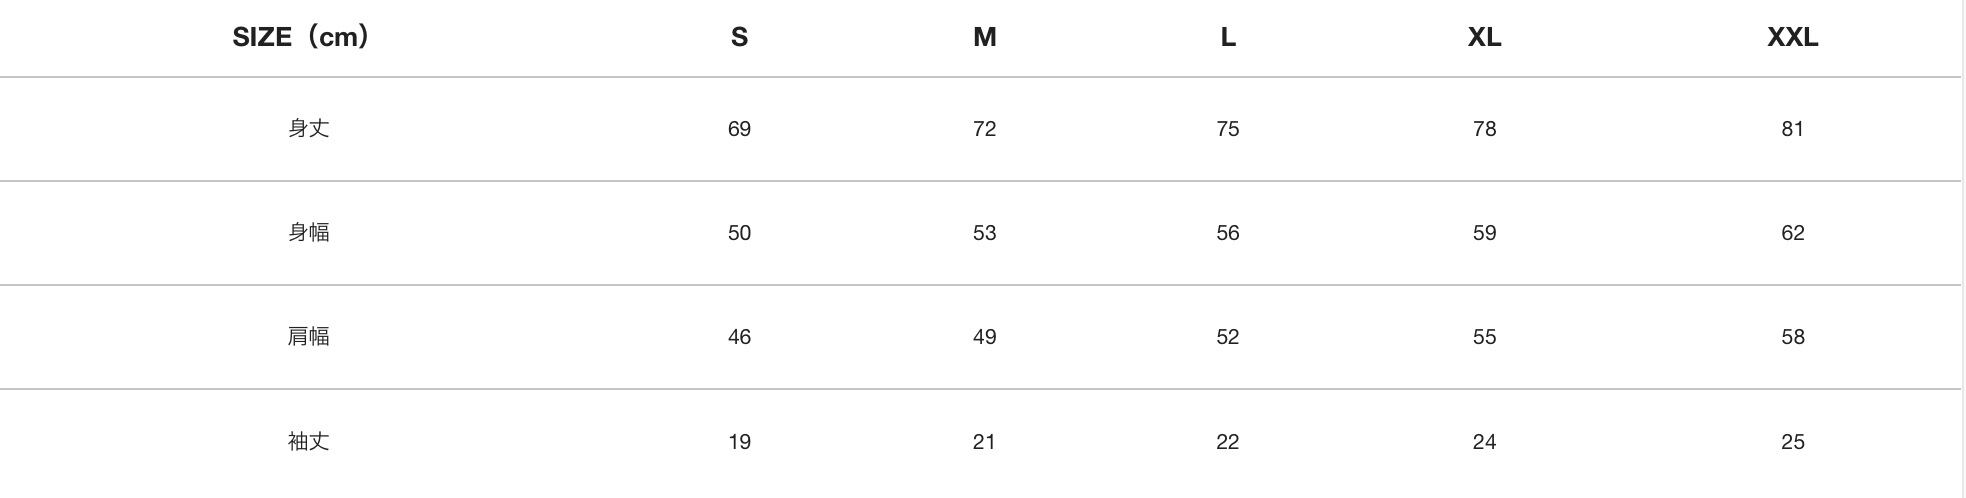Click the 身幅 row label
The height and width of the screenshot is (498, 1966).
pyautogui.click(x=308, y=232)
